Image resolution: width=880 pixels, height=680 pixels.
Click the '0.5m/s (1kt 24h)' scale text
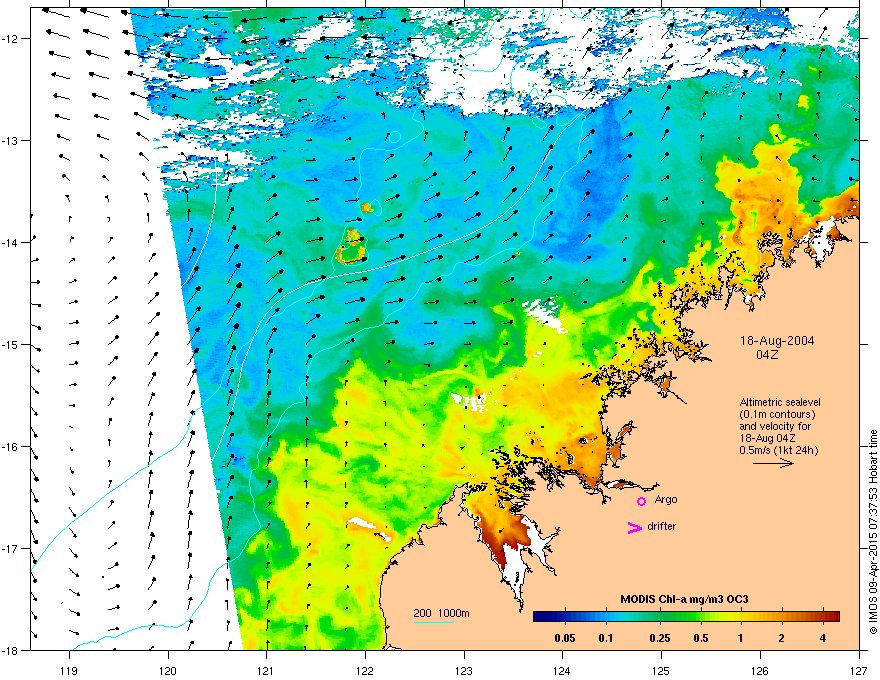pos(778,449)
